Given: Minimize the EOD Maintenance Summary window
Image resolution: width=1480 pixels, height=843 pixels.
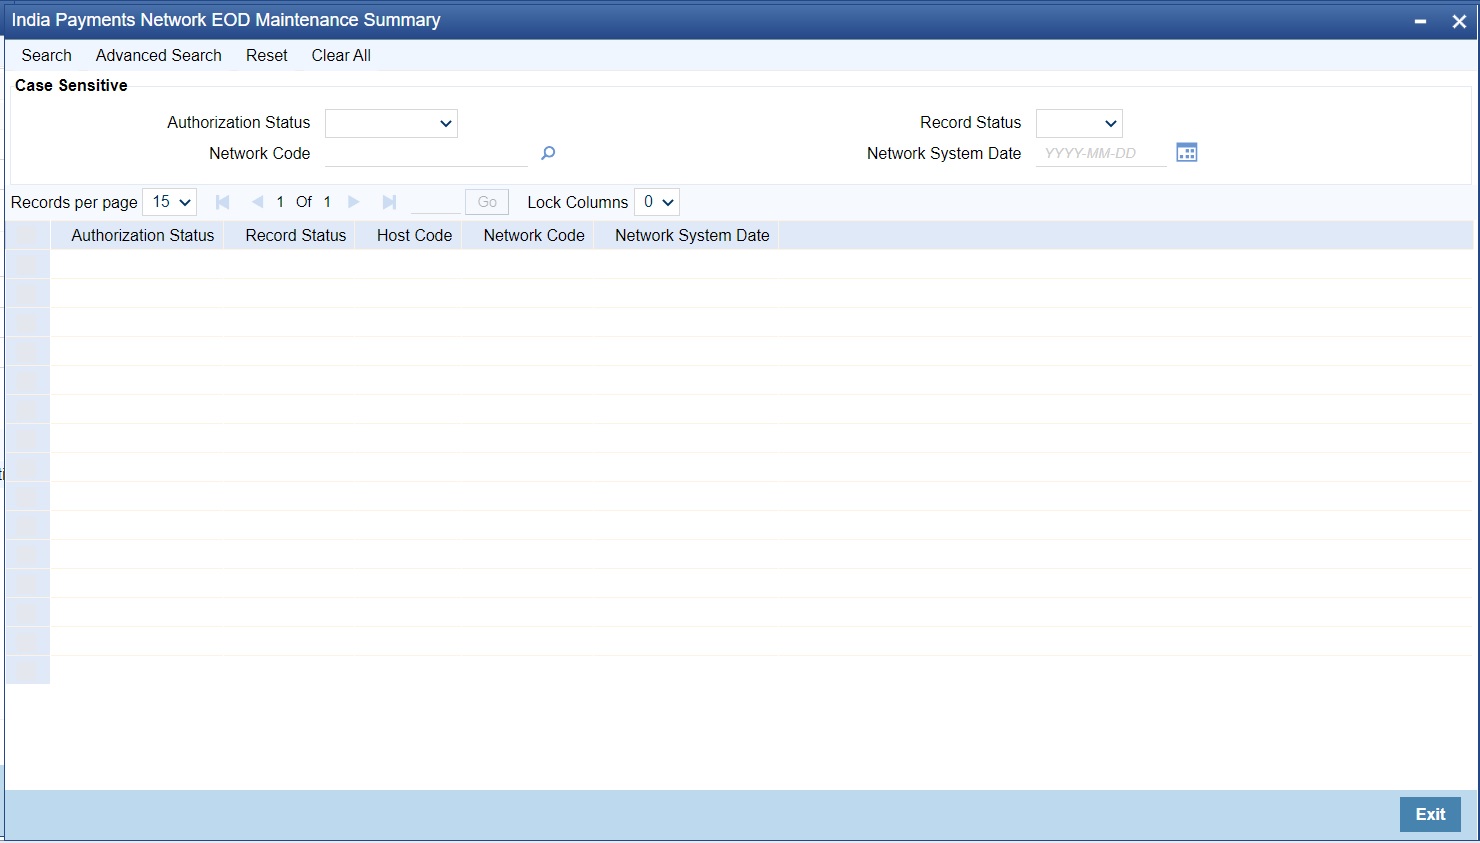Looking at the screenshot, I should tap(1420, 21).
